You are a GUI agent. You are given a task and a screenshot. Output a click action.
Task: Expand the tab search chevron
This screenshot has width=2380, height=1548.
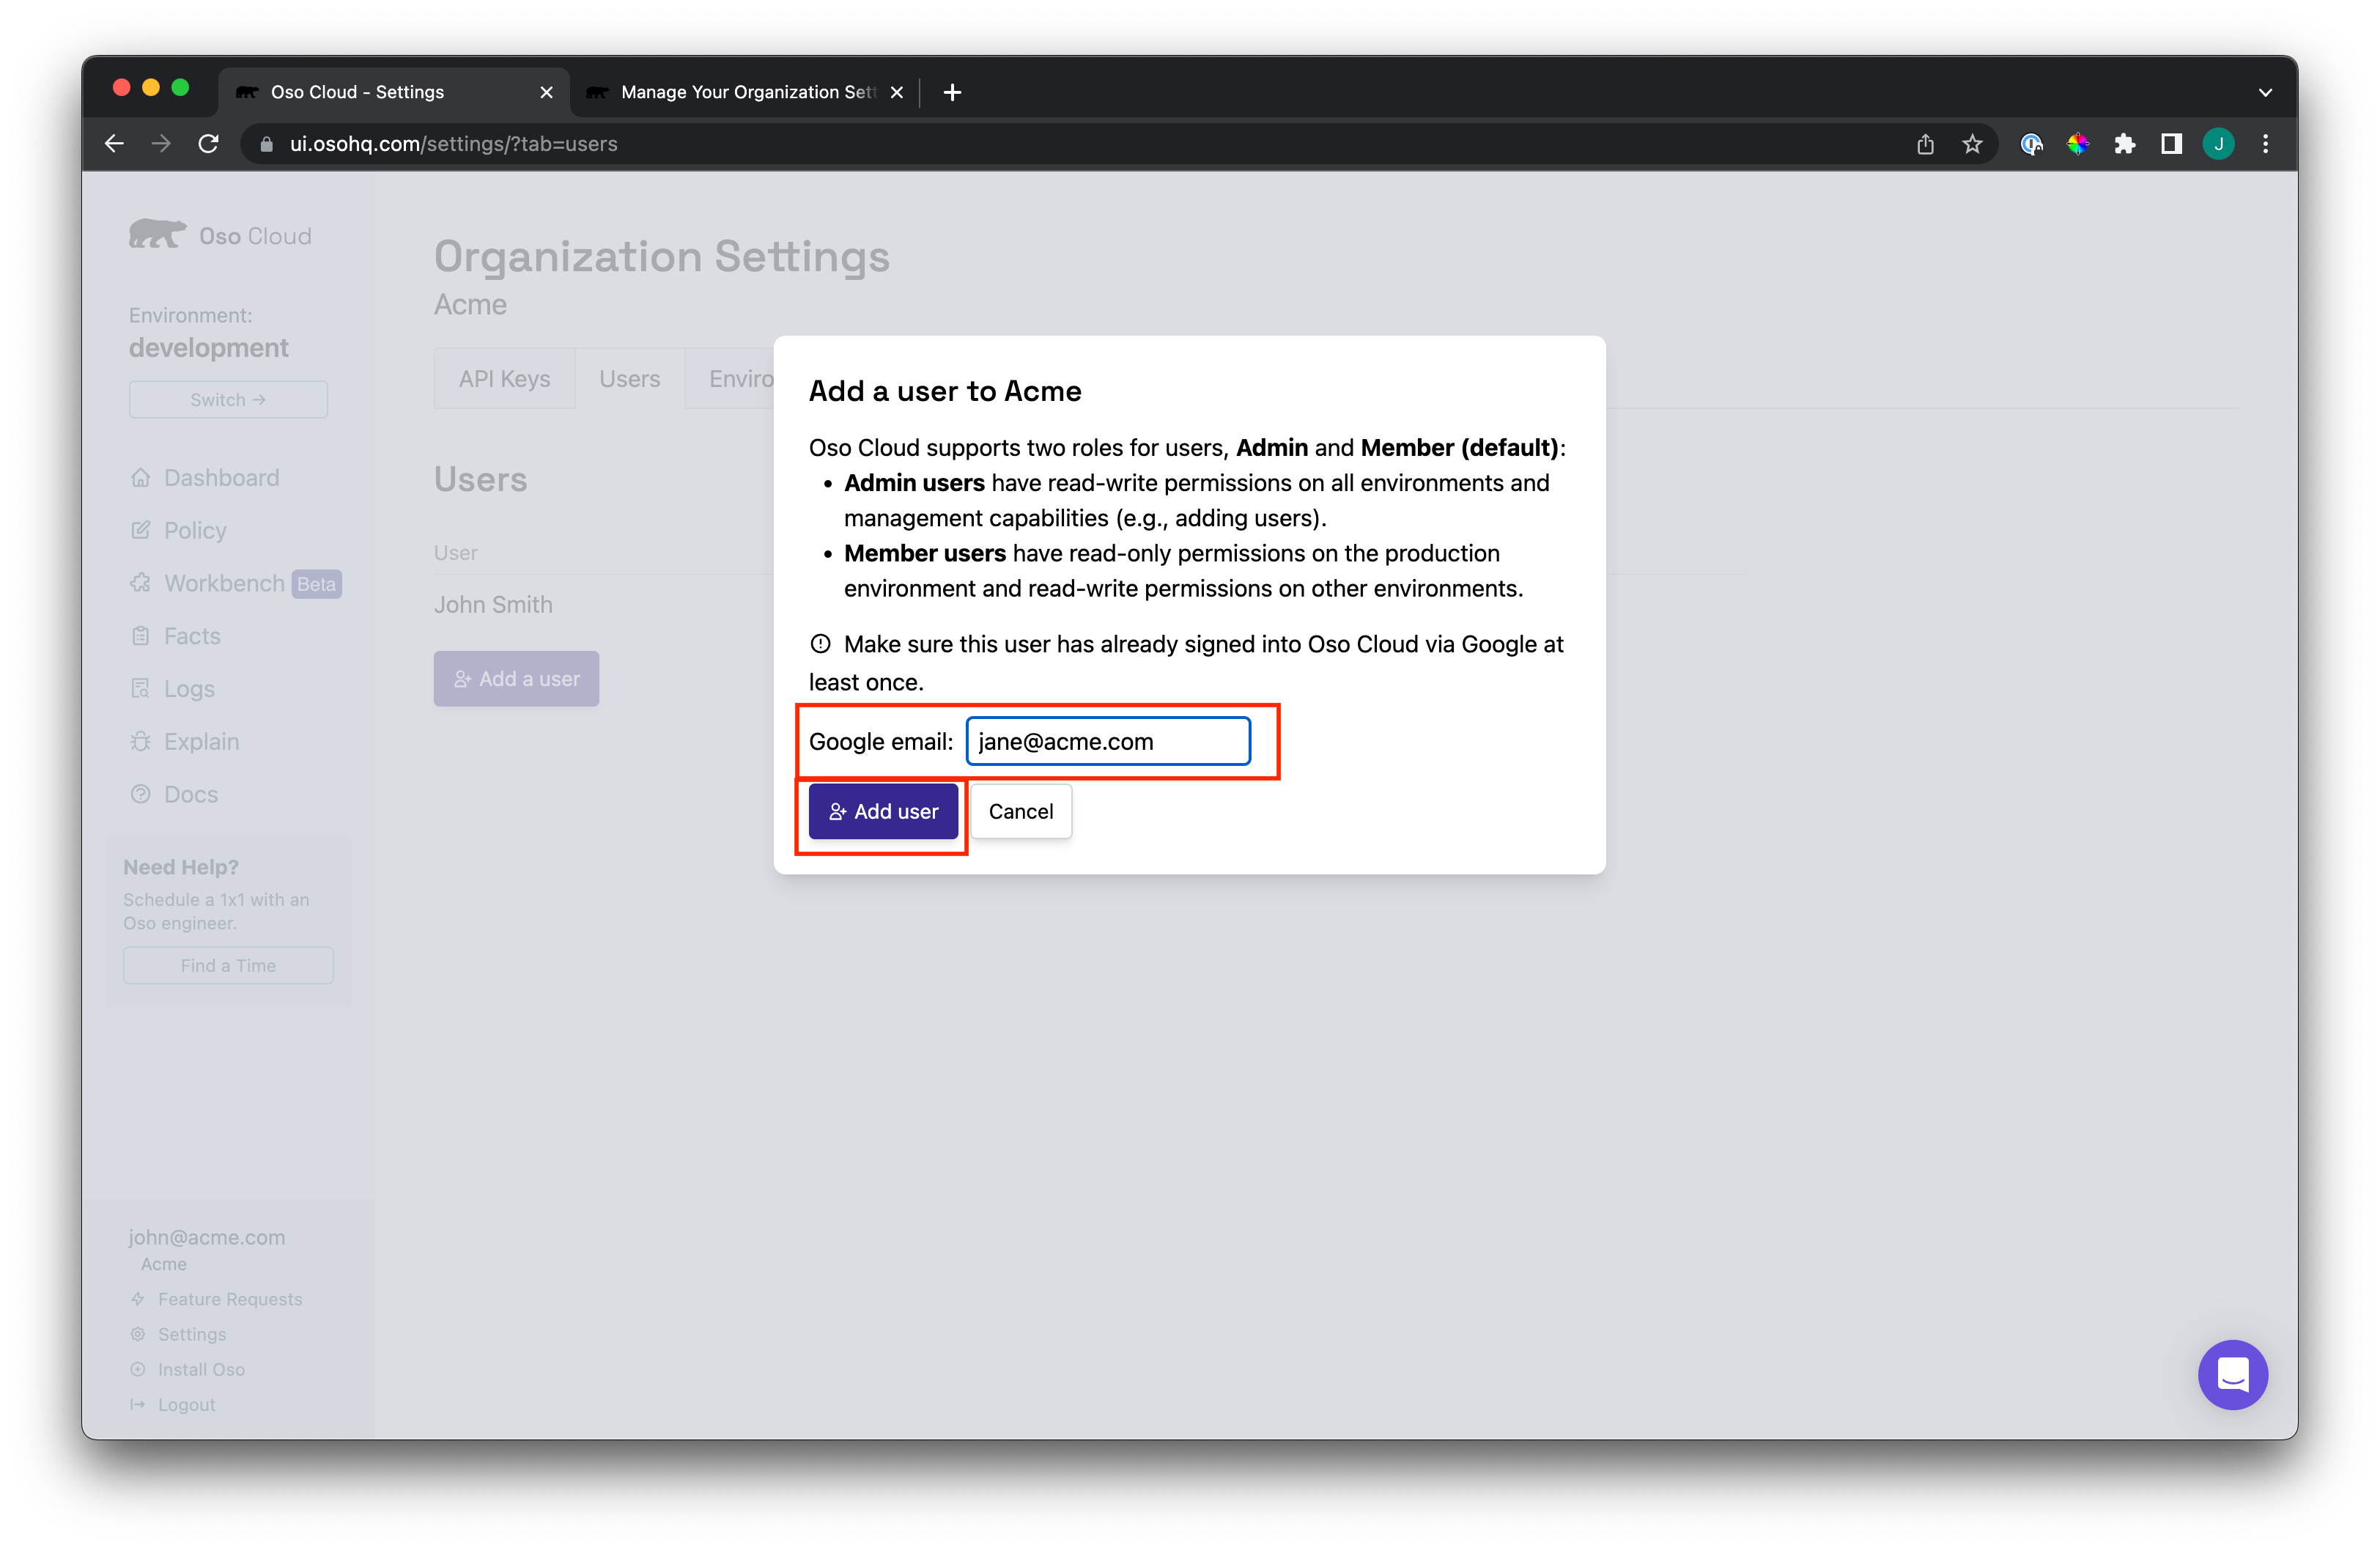pos(2265,92)
